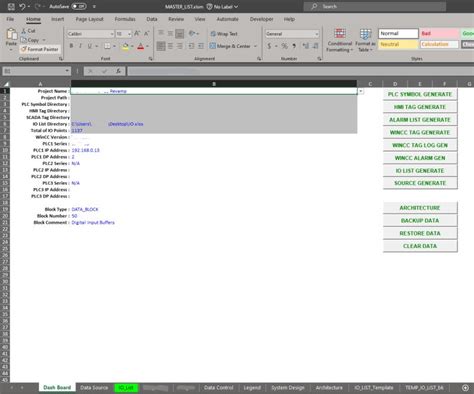Toggle Bottom Align icon
The height and width of the screenshot is (394, 474).
[x=179, y=33]
